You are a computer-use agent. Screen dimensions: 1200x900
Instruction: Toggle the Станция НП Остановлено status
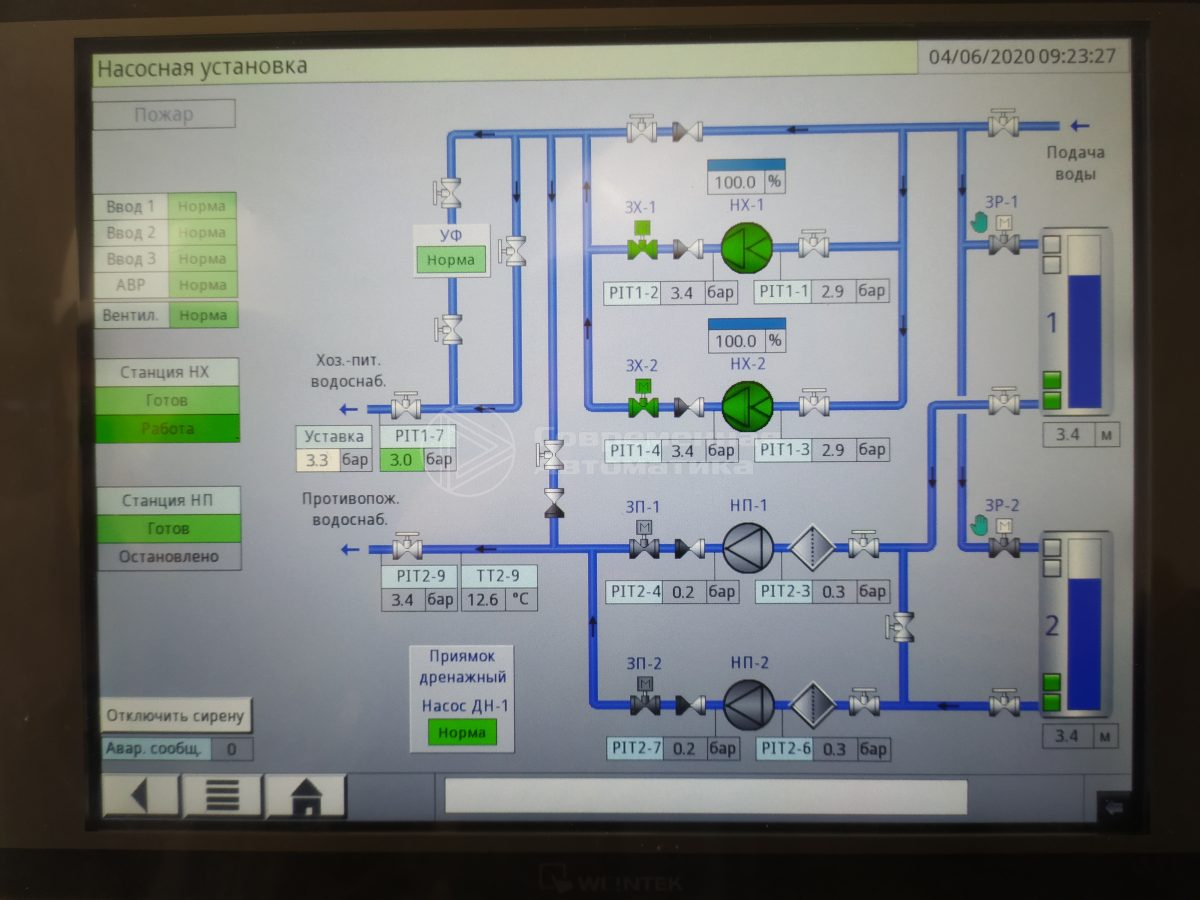pos(169,556)
